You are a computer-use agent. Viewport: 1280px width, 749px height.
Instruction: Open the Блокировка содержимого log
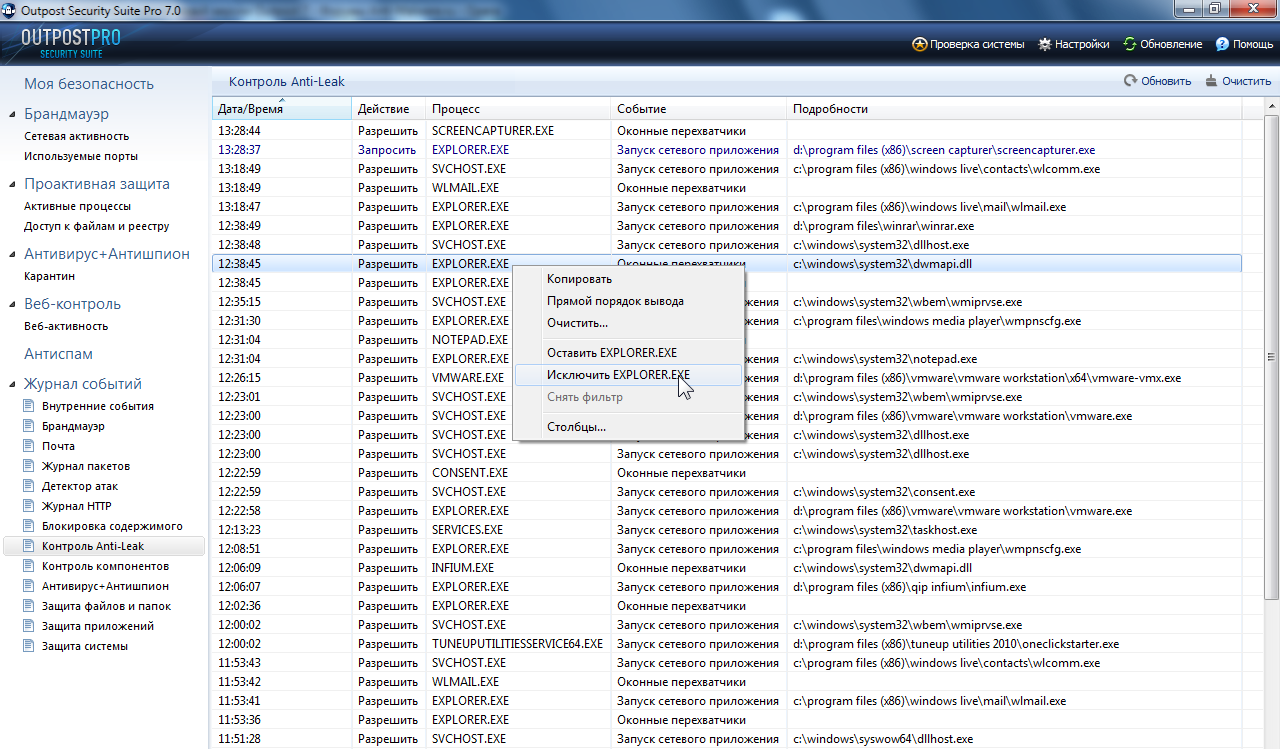tap(112, 526)
